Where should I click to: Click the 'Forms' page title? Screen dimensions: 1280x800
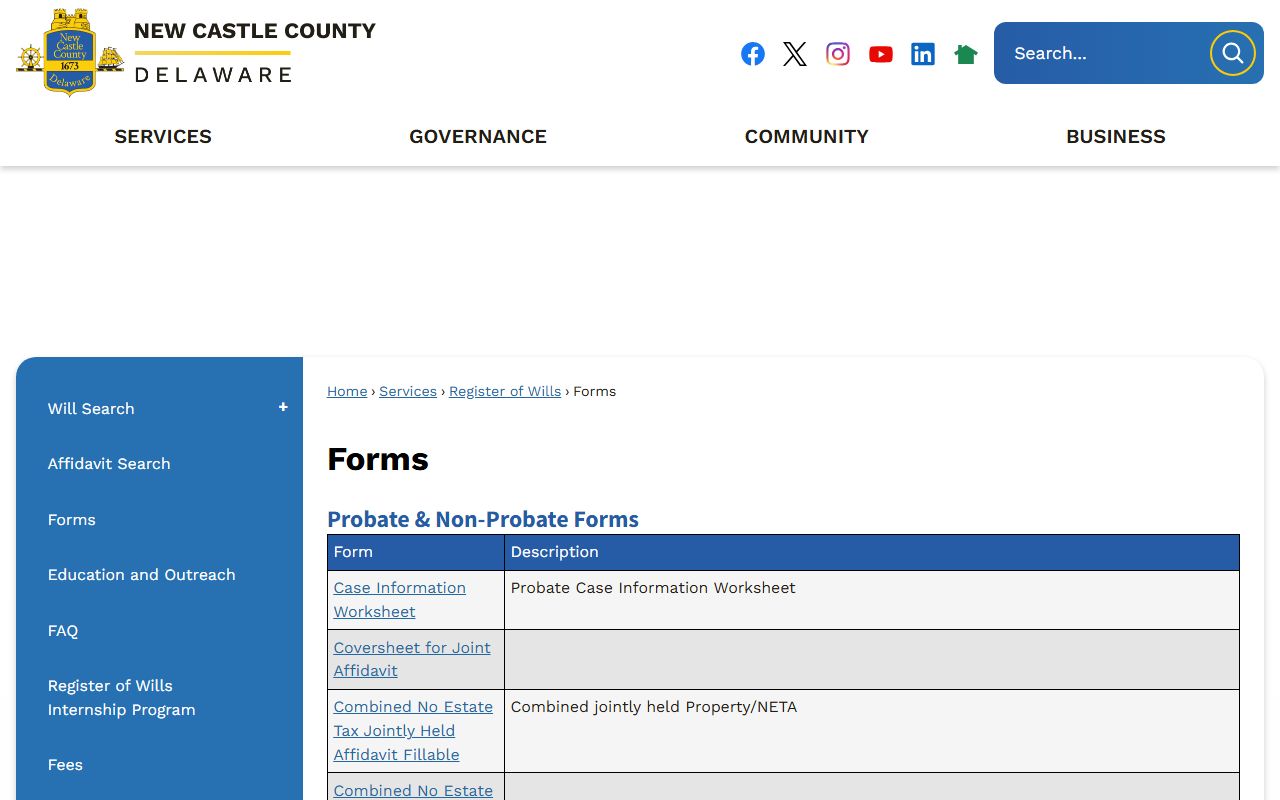click(378, 459)
